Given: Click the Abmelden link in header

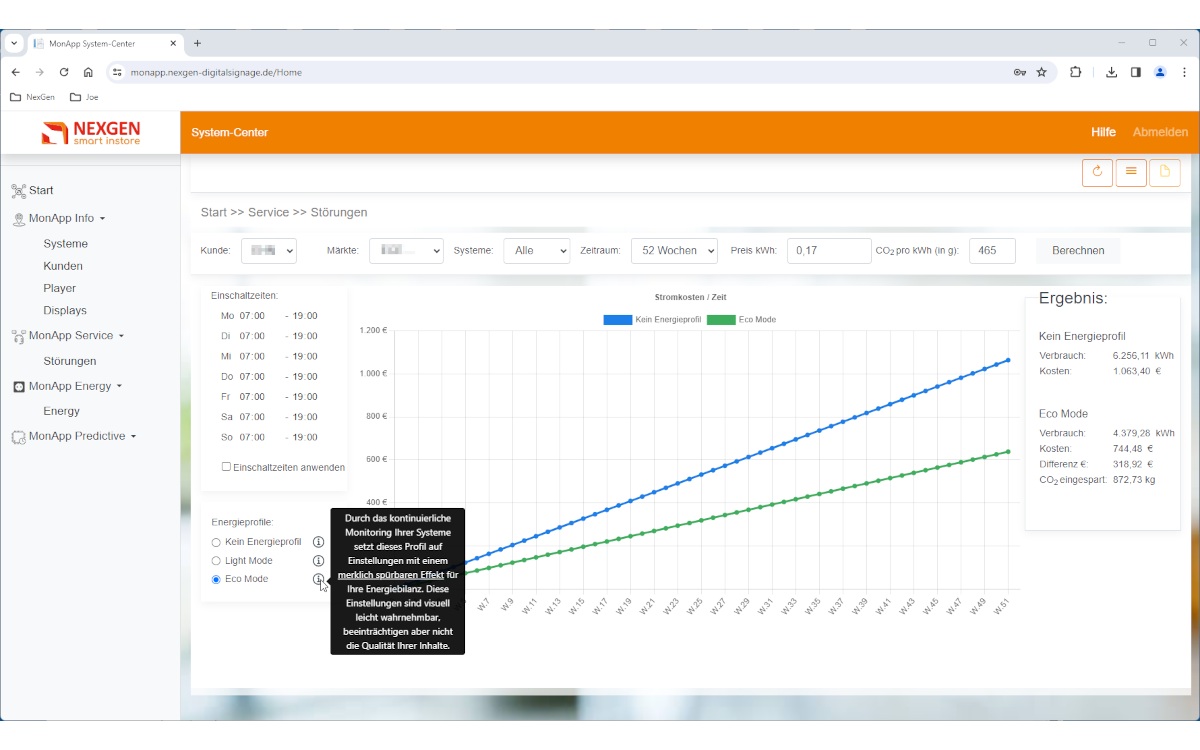Looking at the screenshot, I should point(1160,132).
